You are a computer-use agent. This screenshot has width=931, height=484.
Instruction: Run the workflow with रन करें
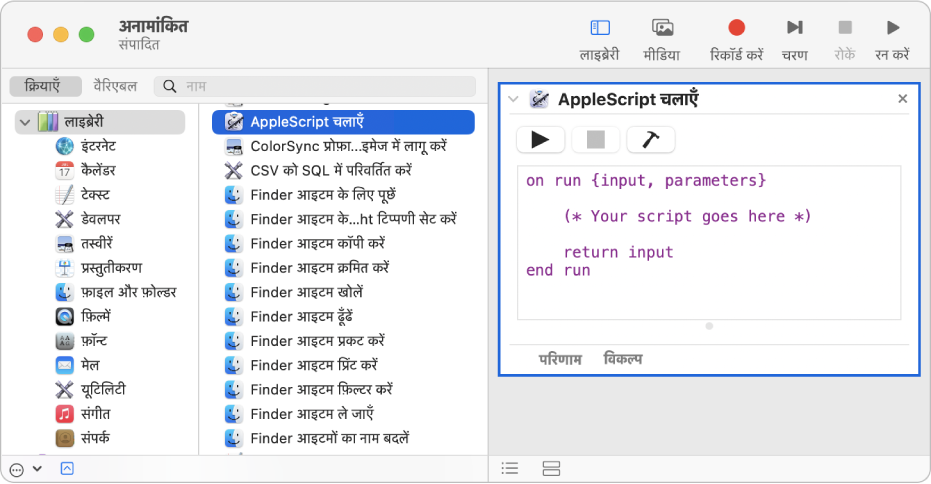pos(892,40)
